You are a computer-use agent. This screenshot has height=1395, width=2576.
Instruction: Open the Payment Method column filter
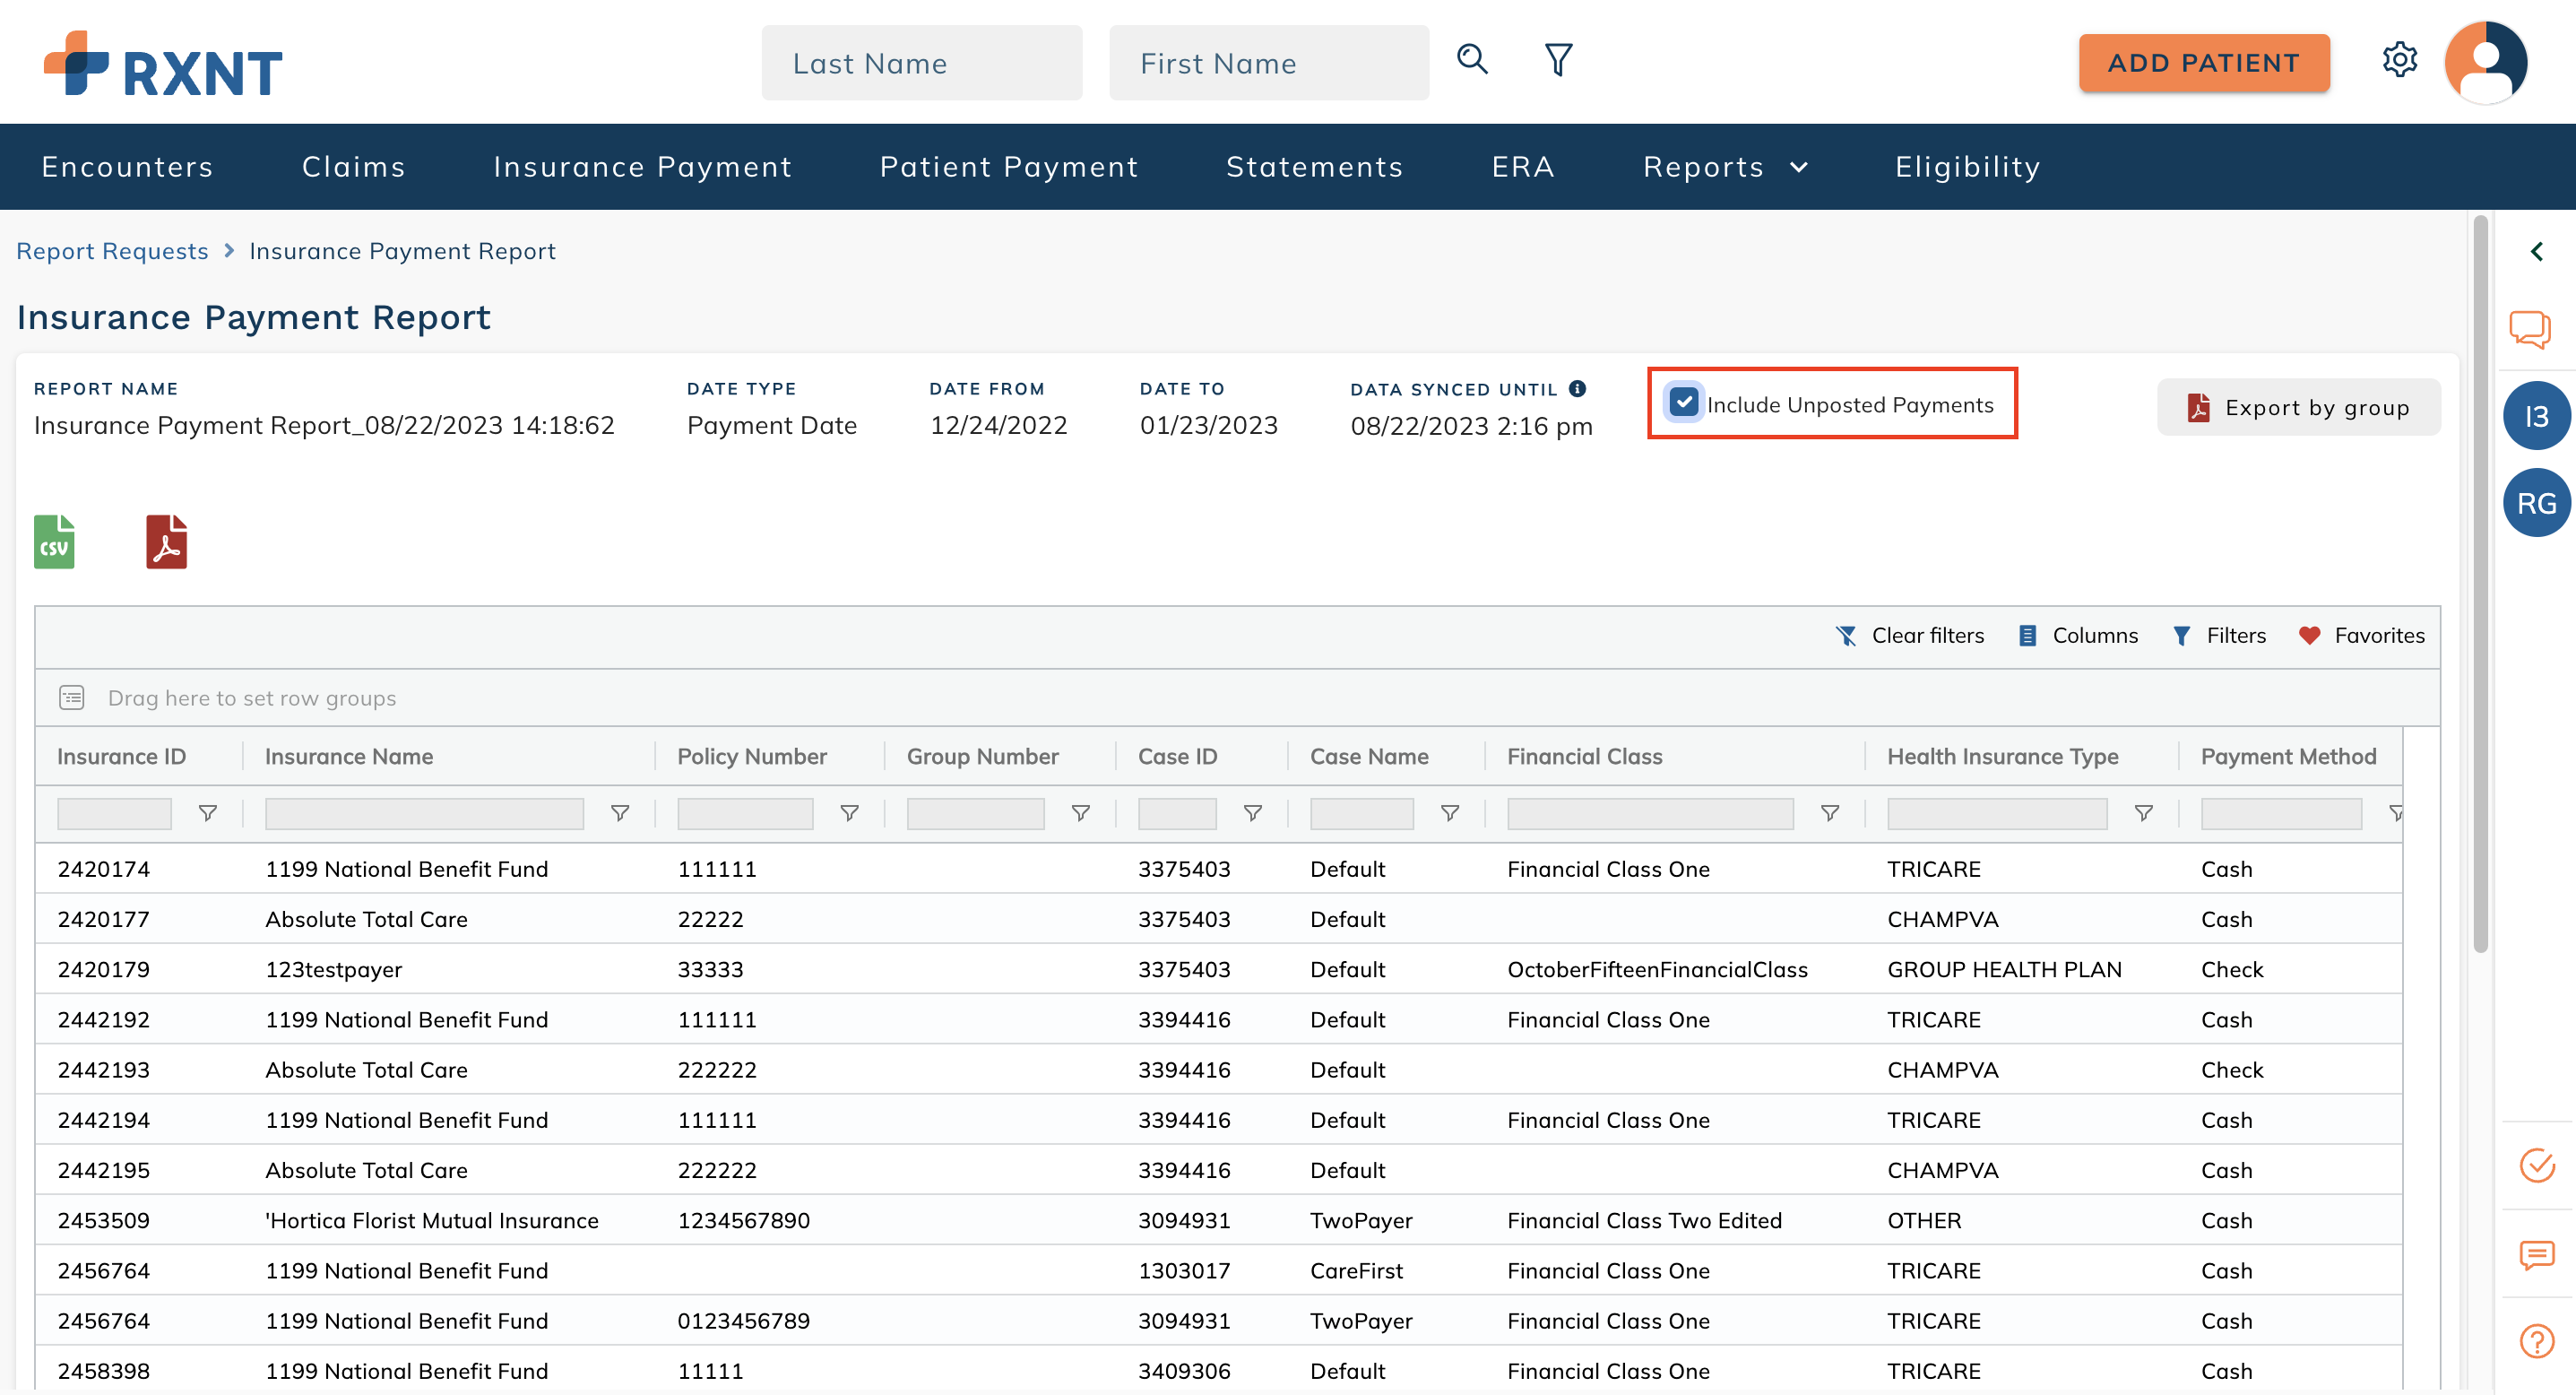[x=2396, y=813]
